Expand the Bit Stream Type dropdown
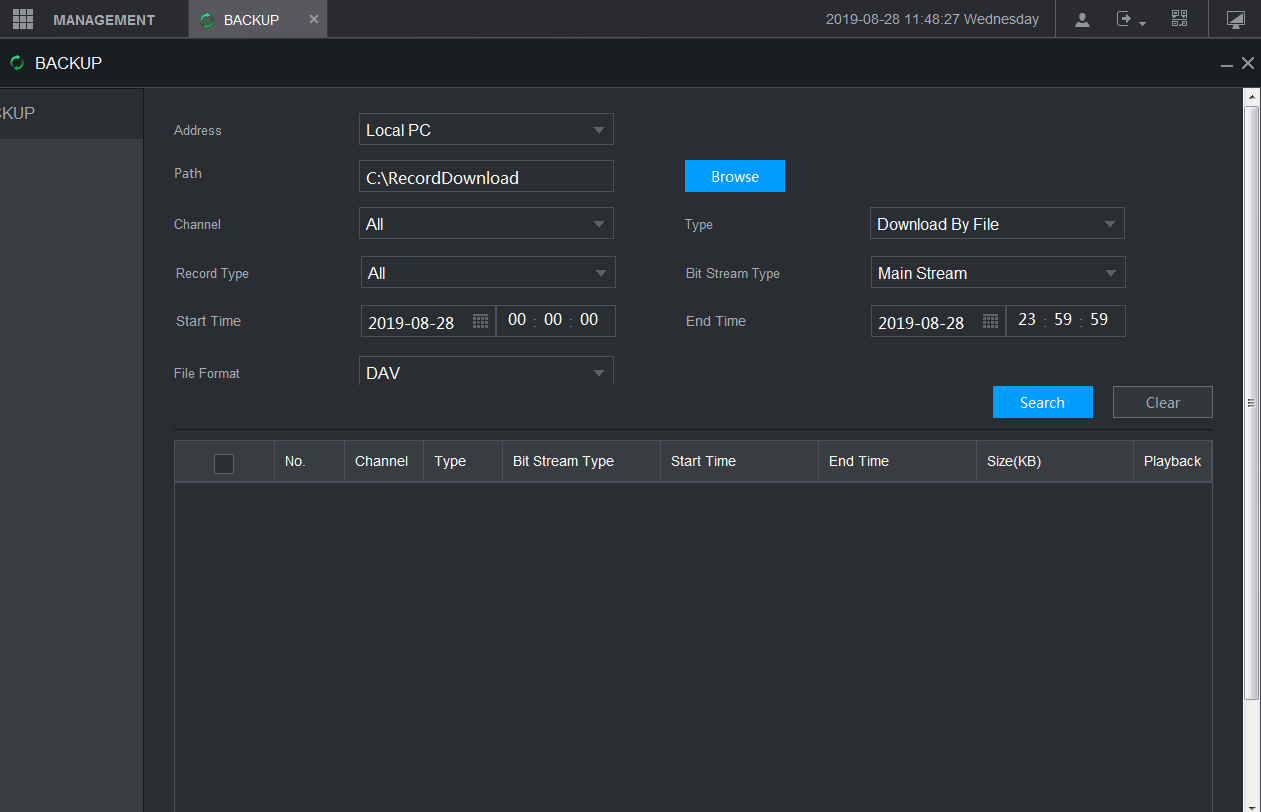 click(x=1110, y=273)
